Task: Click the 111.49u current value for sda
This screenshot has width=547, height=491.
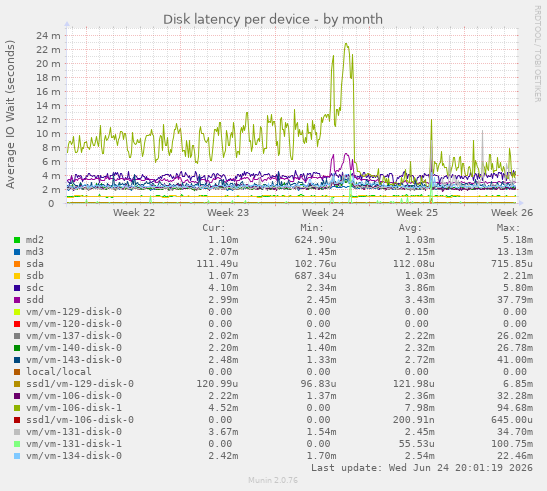Action: (x=217, y=264)
